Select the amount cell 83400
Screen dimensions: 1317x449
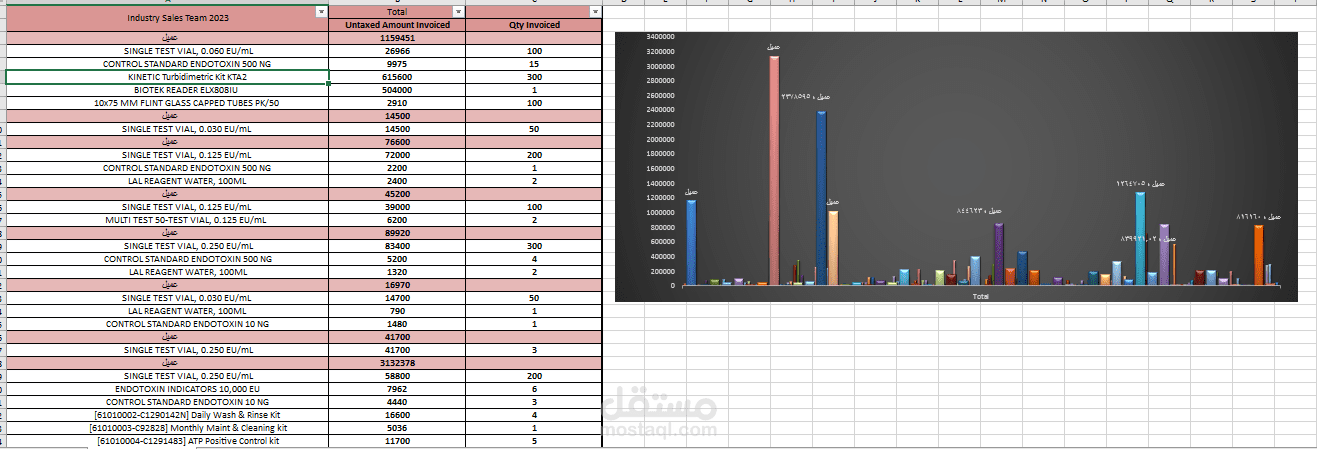(x=397, y=245)
